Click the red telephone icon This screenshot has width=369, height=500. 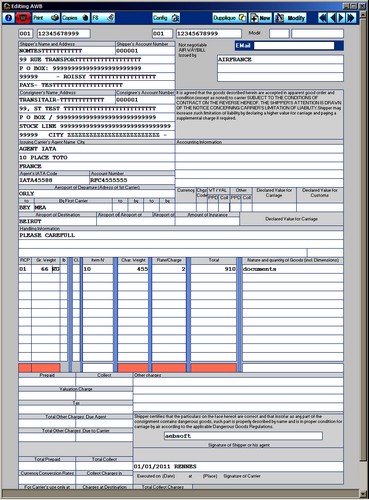pyautogui.click(x=23, y=18)
